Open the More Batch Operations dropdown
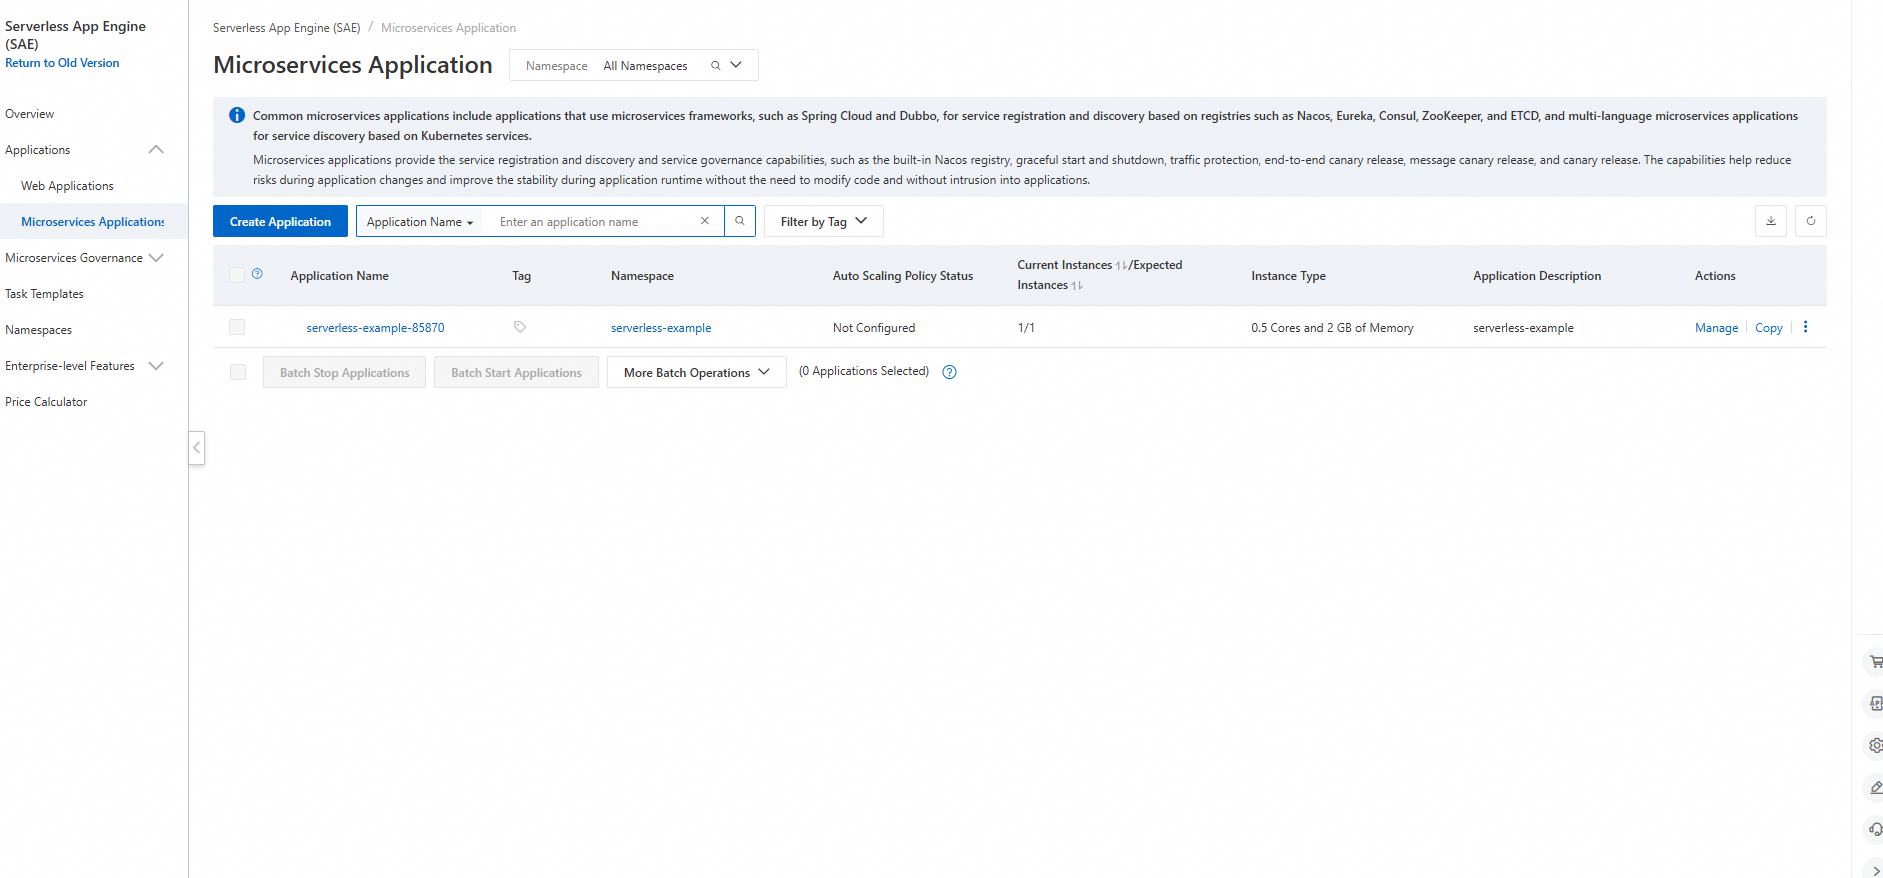The width and height of the screenshot is (1883, 878). pyautogui.click(x=697, y=372)
